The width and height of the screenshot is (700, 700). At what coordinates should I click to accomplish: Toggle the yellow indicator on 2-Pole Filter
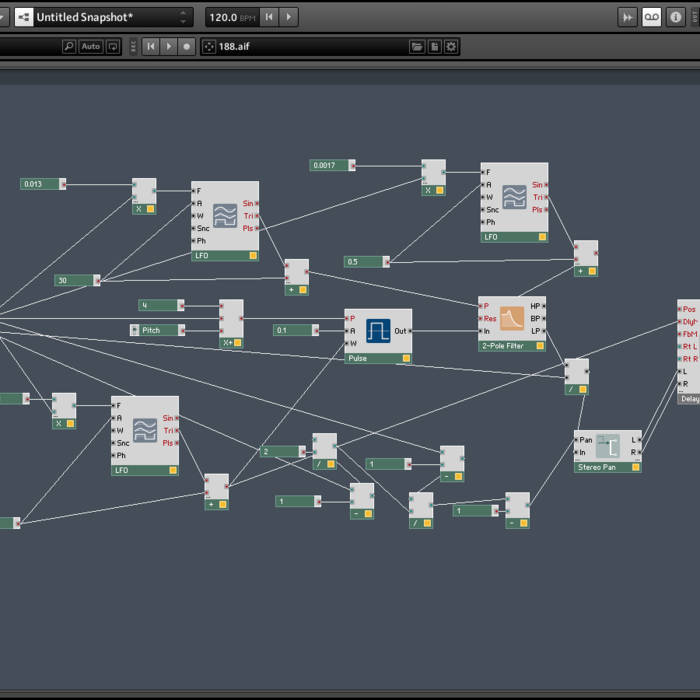(539, 346)
